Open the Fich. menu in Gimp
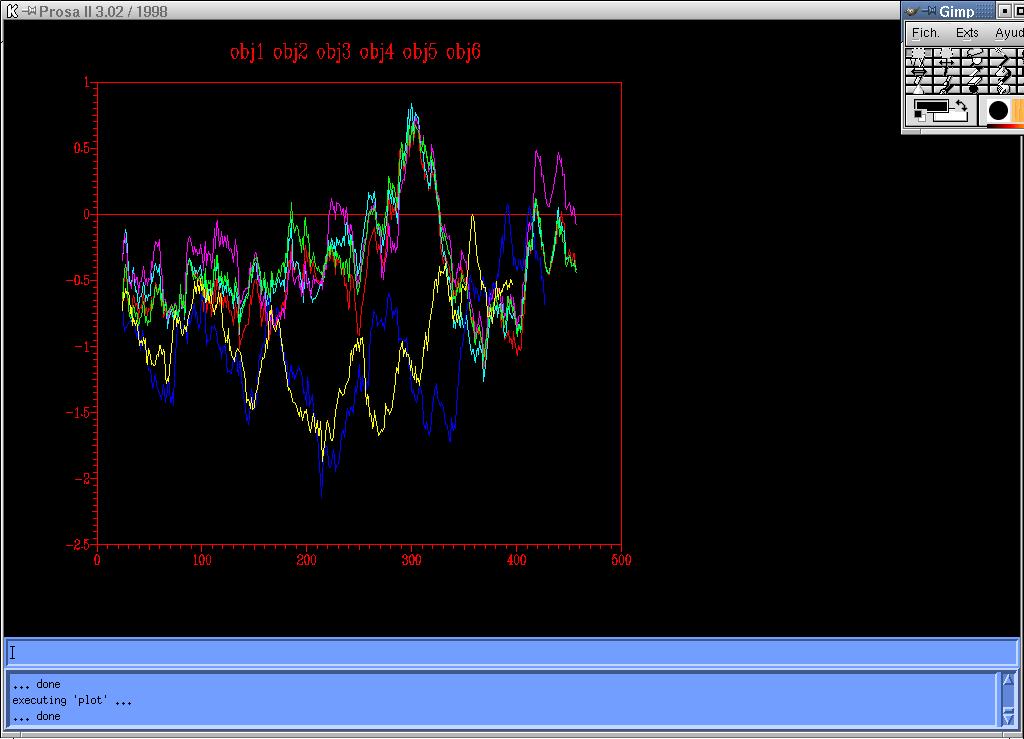The image size is (1024, 739). click(x=925, y=33)
